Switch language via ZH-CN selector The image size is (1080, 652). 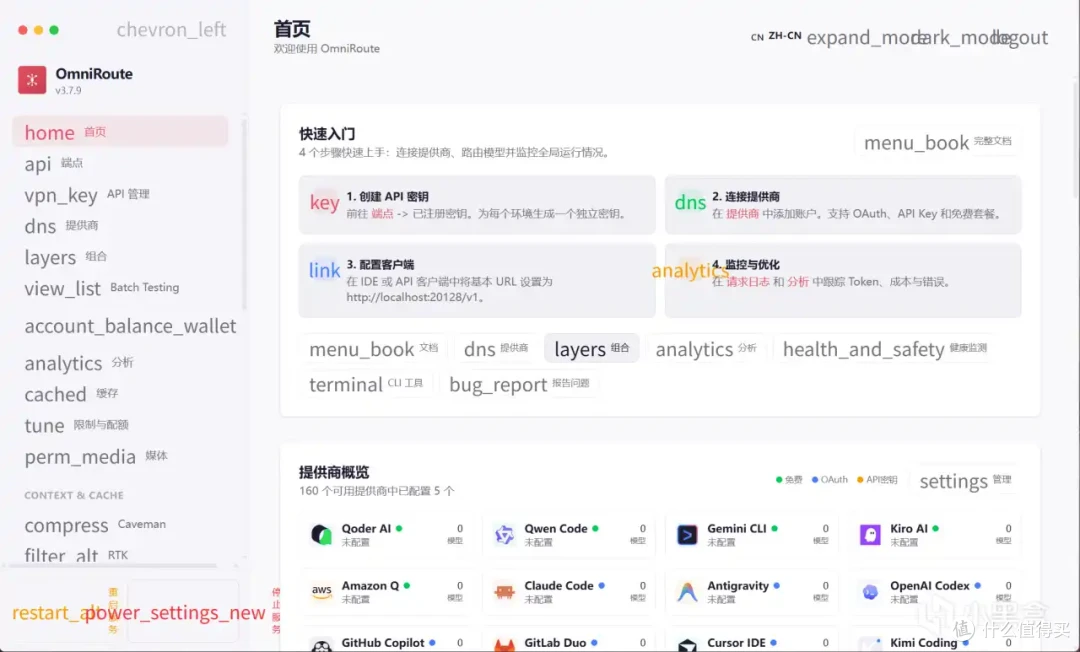tap(776, 36)
